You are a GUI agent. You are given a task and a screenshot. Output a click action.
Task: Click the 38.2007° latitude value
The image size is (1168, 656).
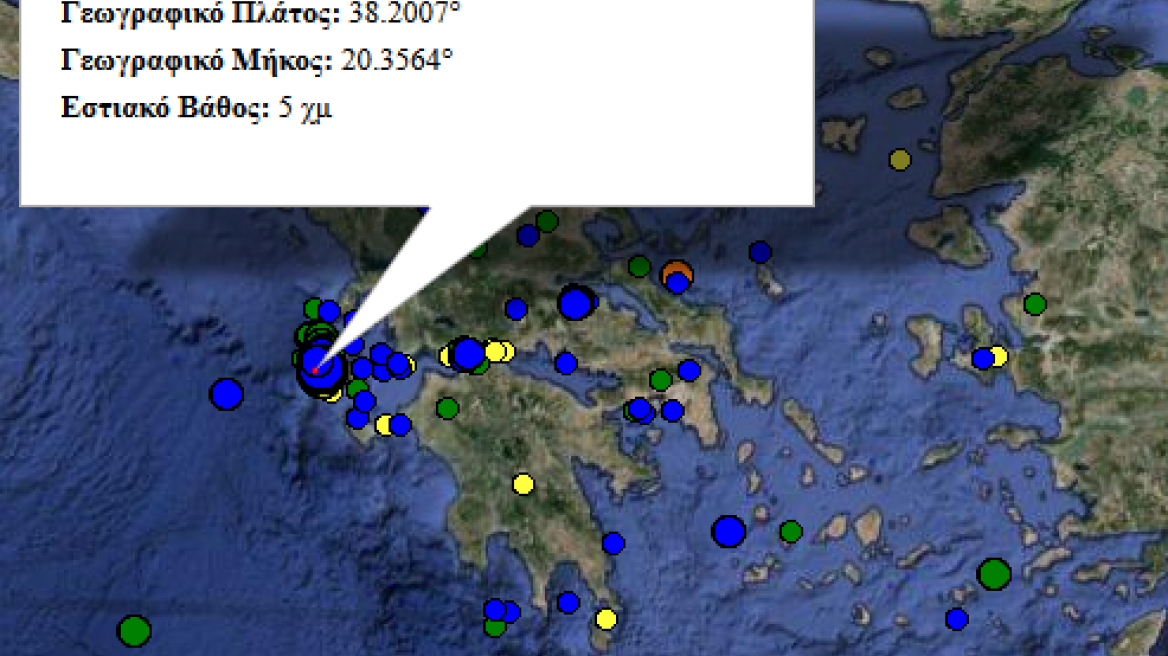[400, 15]
